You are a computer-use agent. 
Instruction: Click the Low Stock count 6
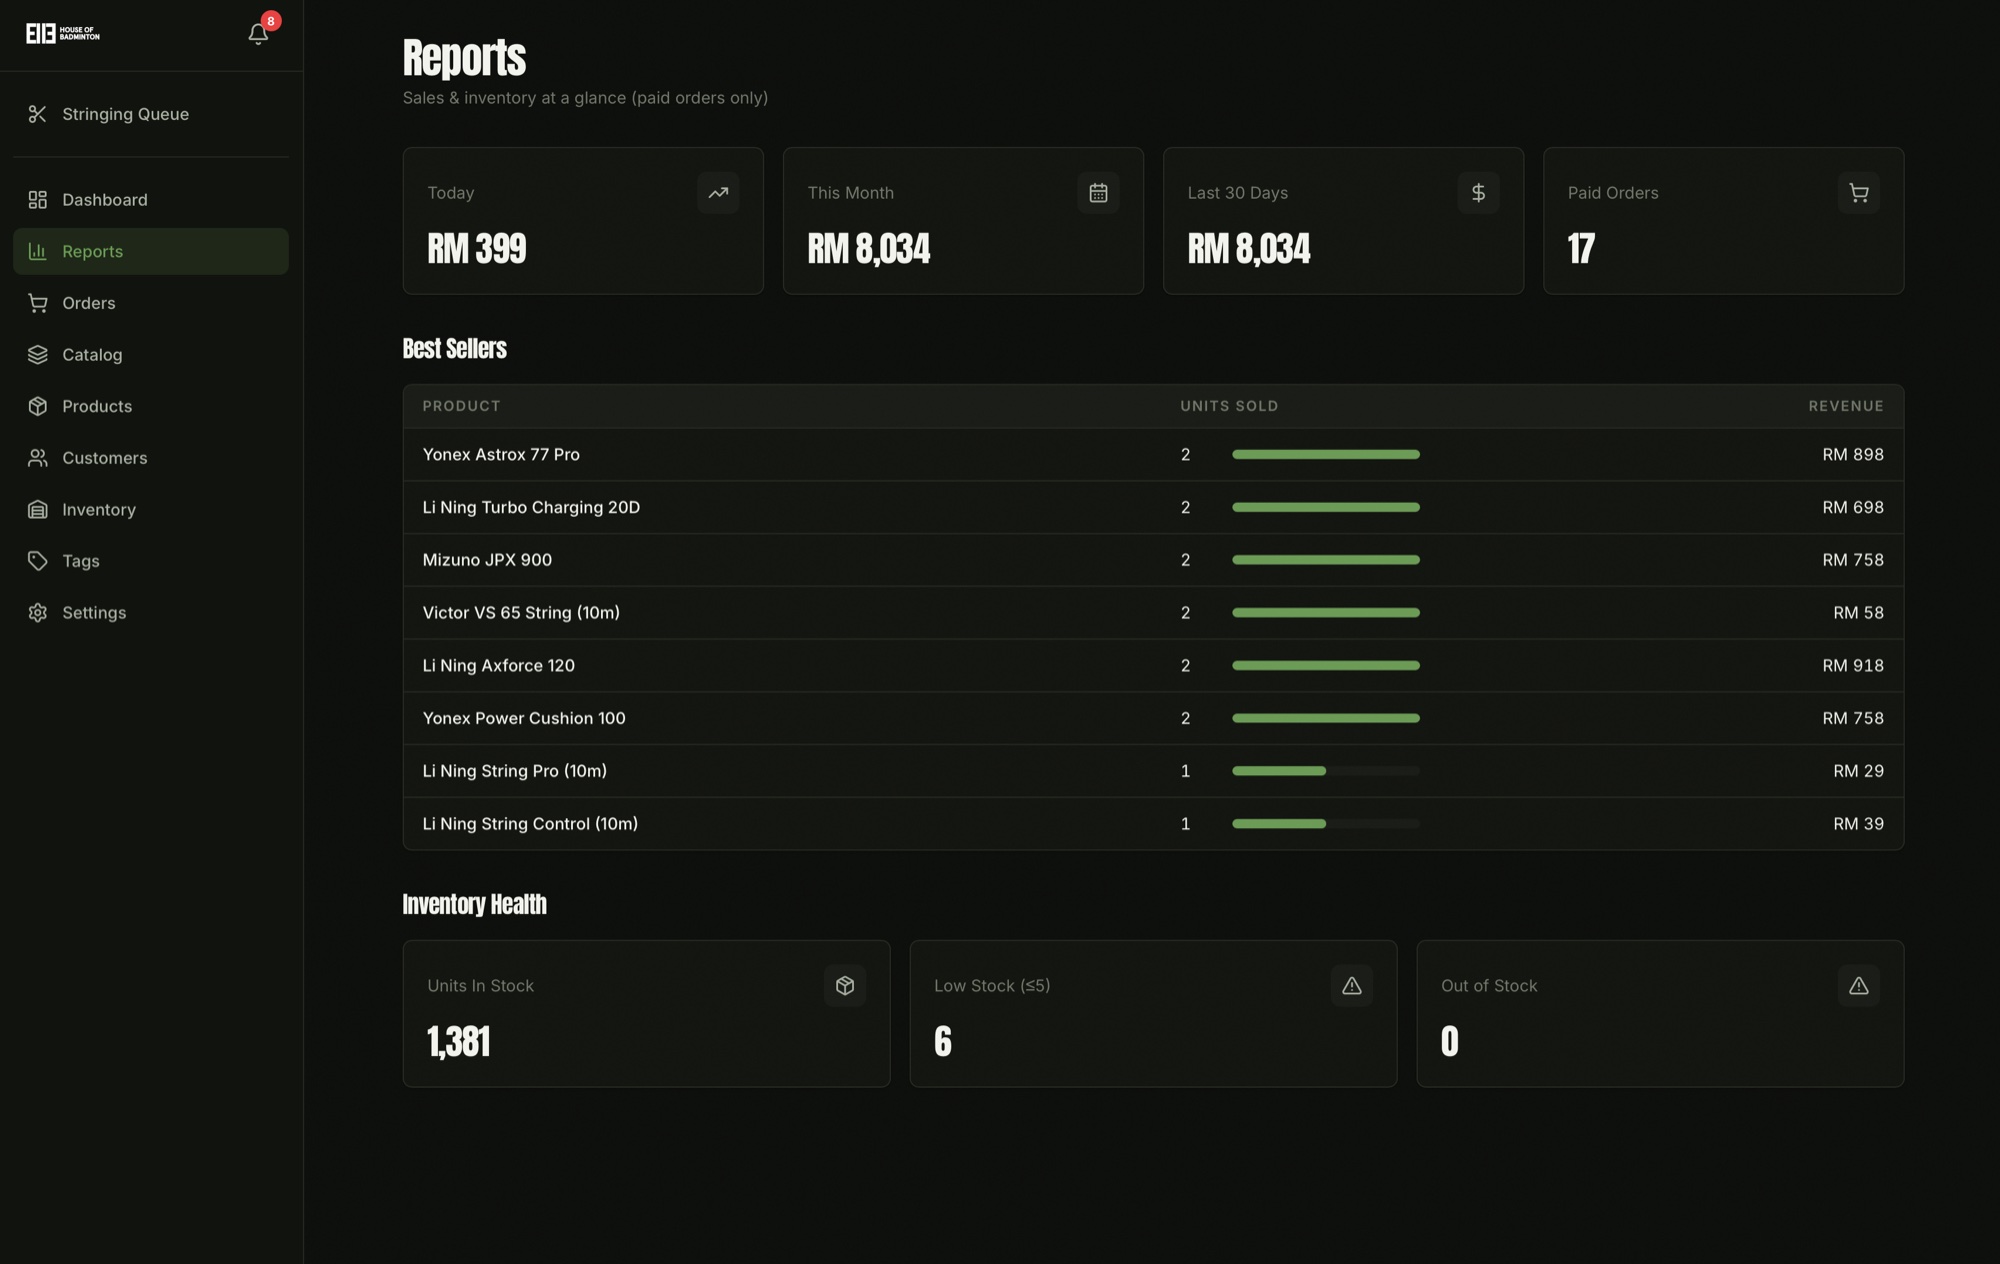943,1042
